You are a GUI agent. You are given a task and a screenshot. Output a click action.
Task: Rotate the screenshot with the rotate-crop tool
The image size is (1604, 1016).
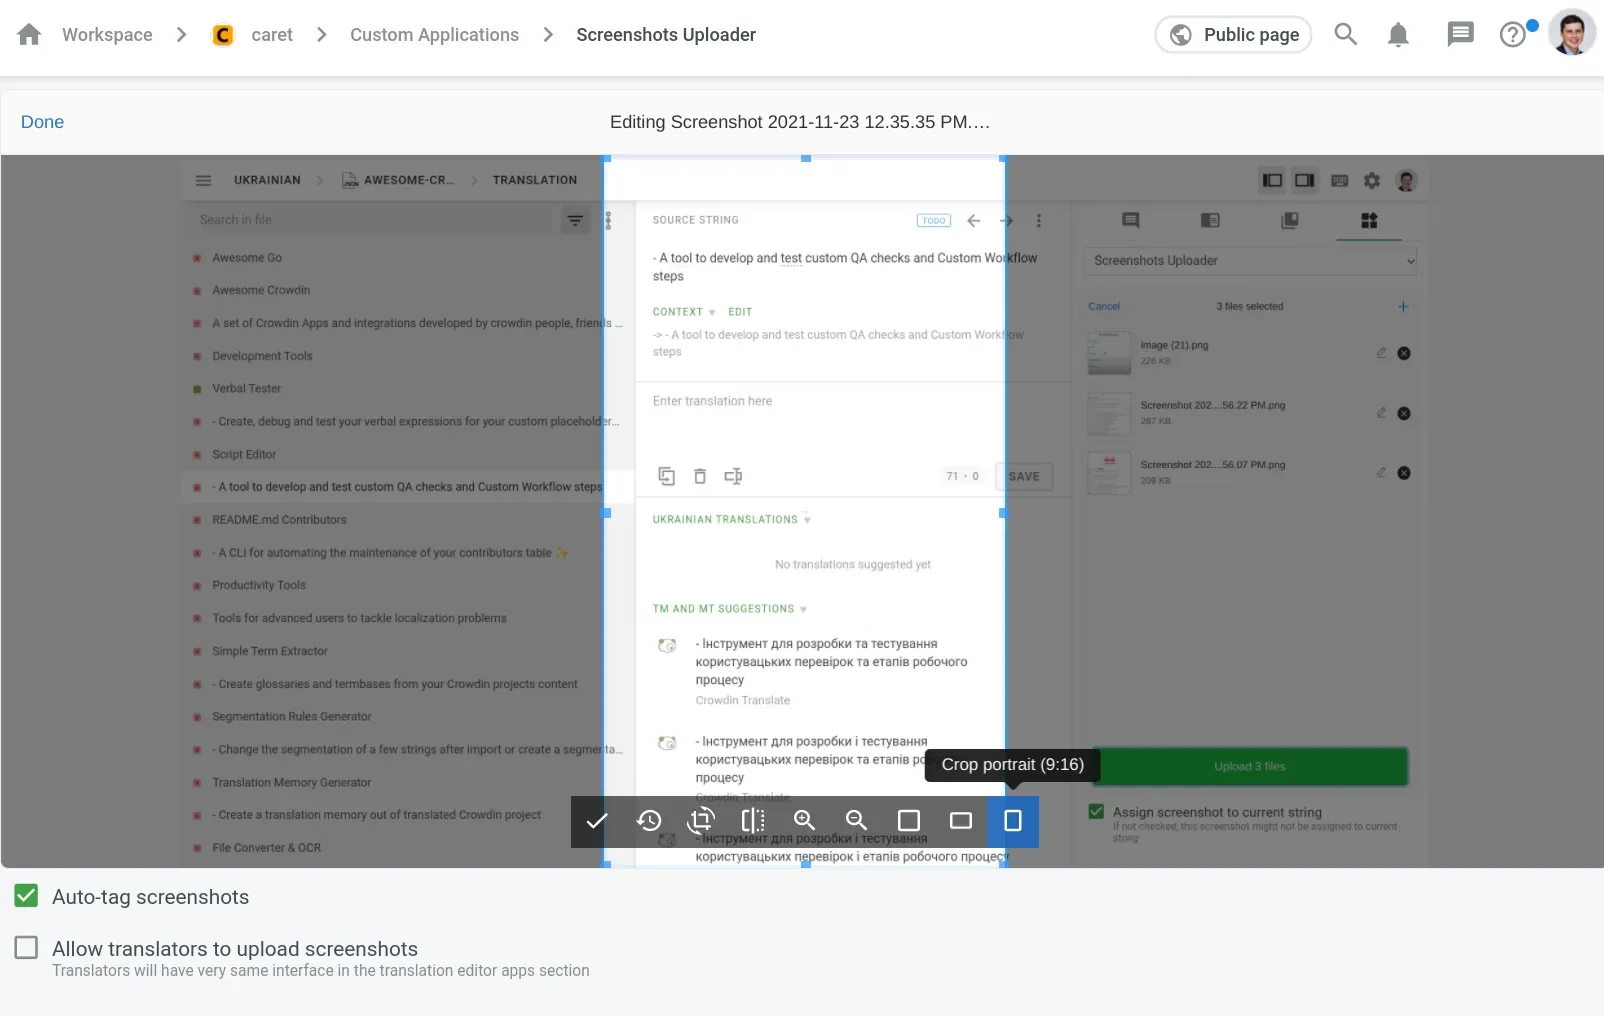pos(701,821)
